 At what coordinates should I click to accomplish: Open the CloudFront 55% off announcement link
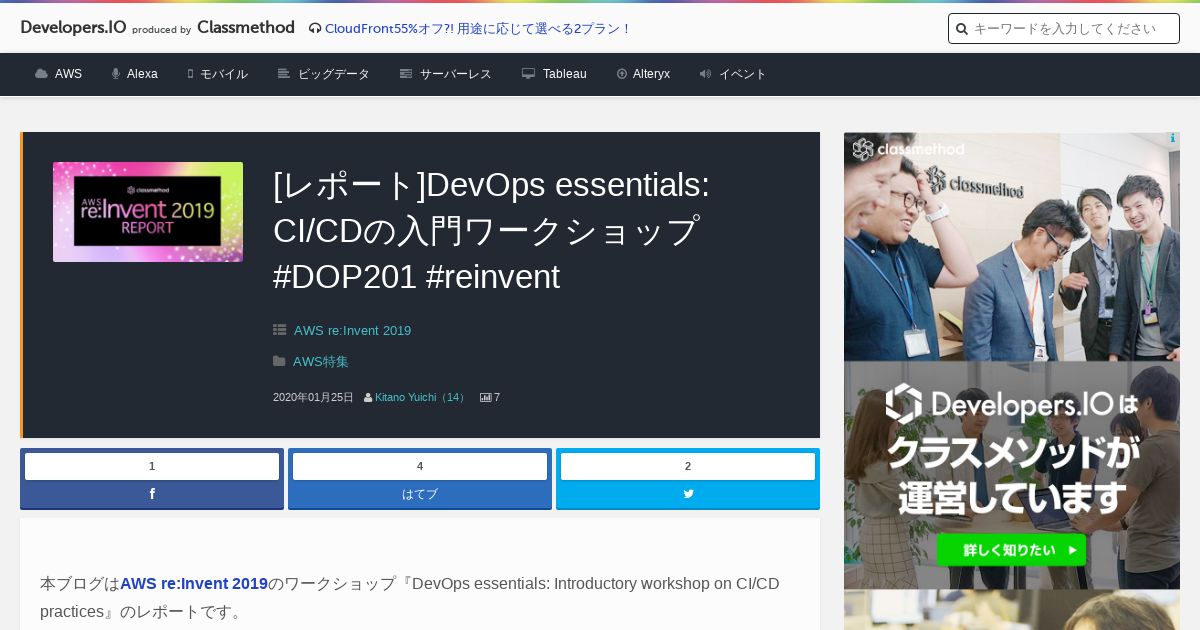(x=478, y=28)
